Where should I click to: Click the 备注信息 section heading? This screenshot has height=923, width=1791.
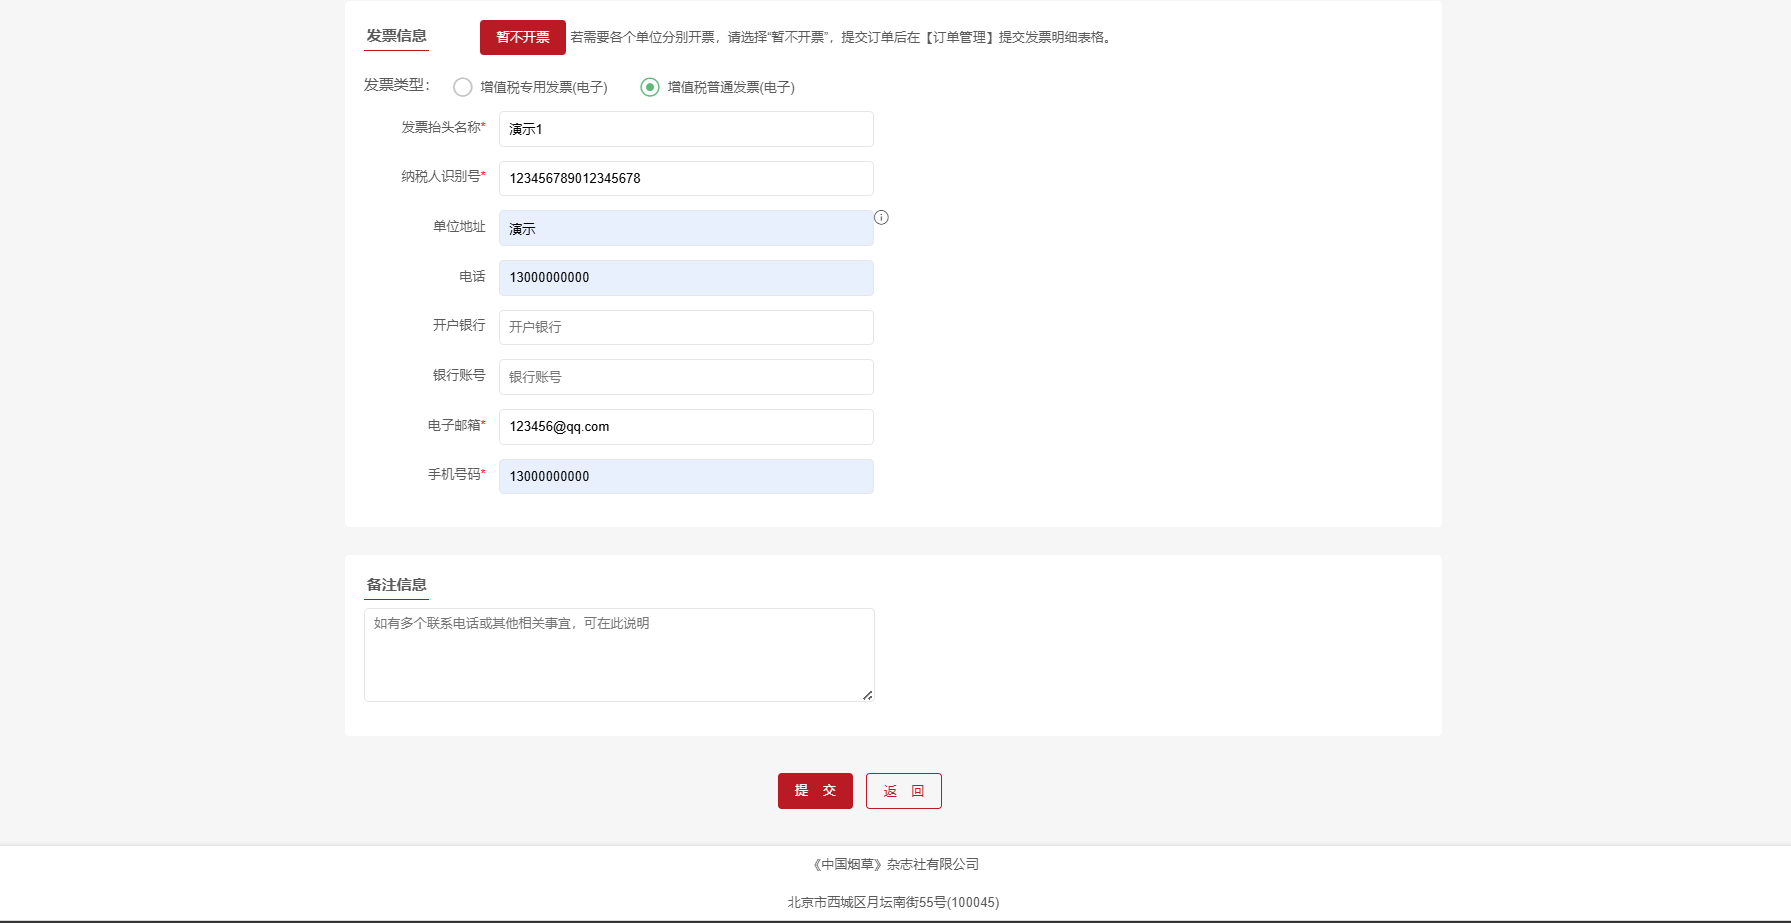(x=396, y=585)
